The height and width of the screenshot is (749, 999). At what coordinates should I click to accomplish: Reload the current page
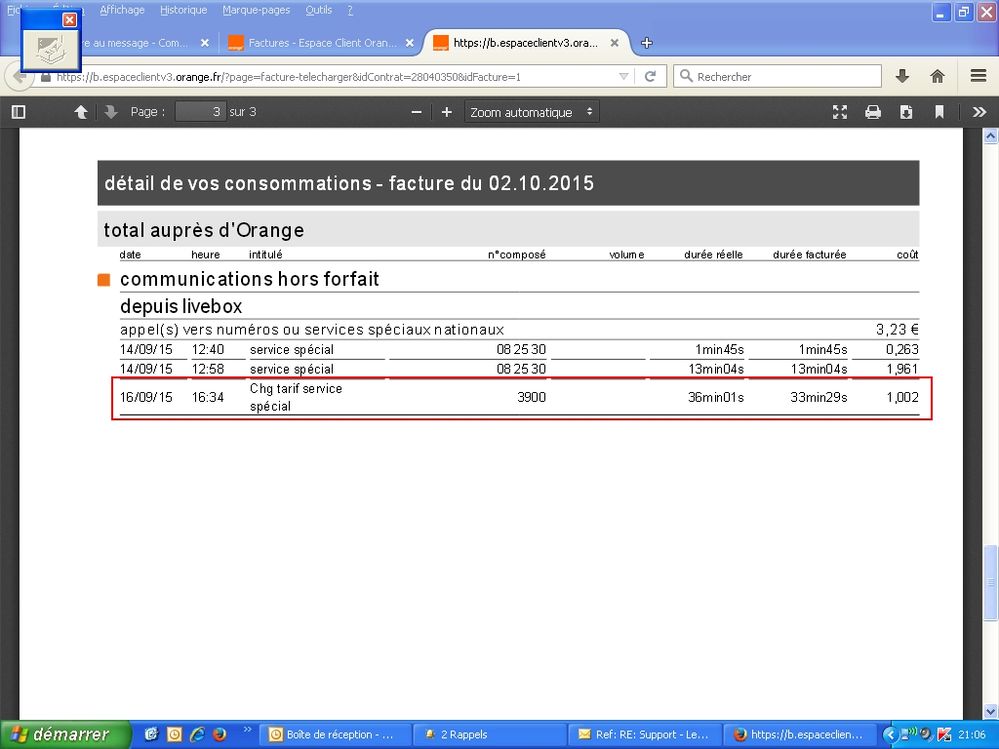point(650,76)
